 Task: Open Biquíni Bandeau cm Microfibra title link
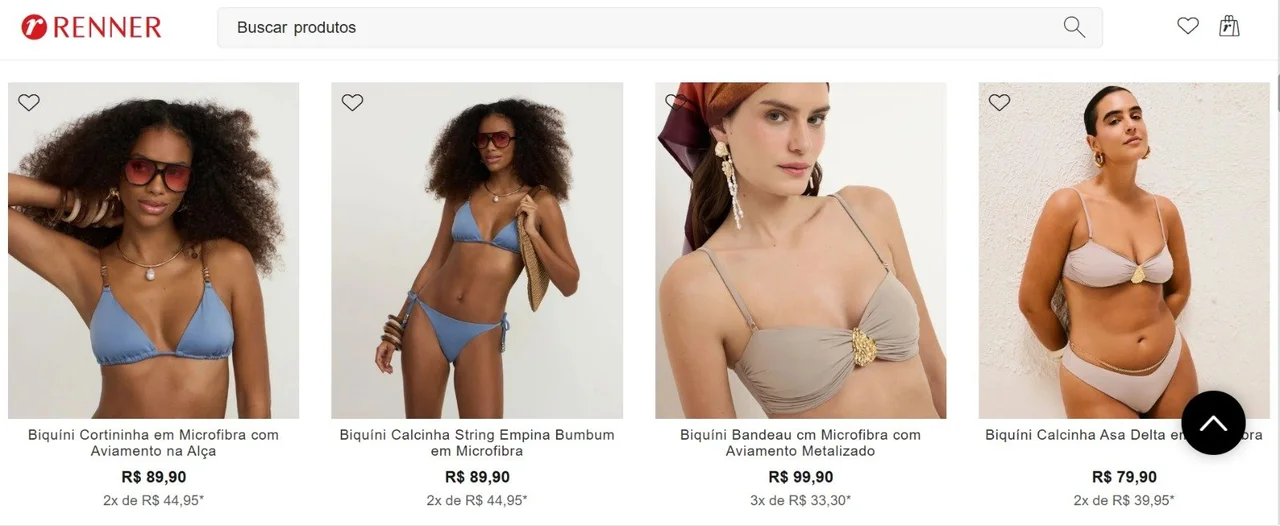800,443
